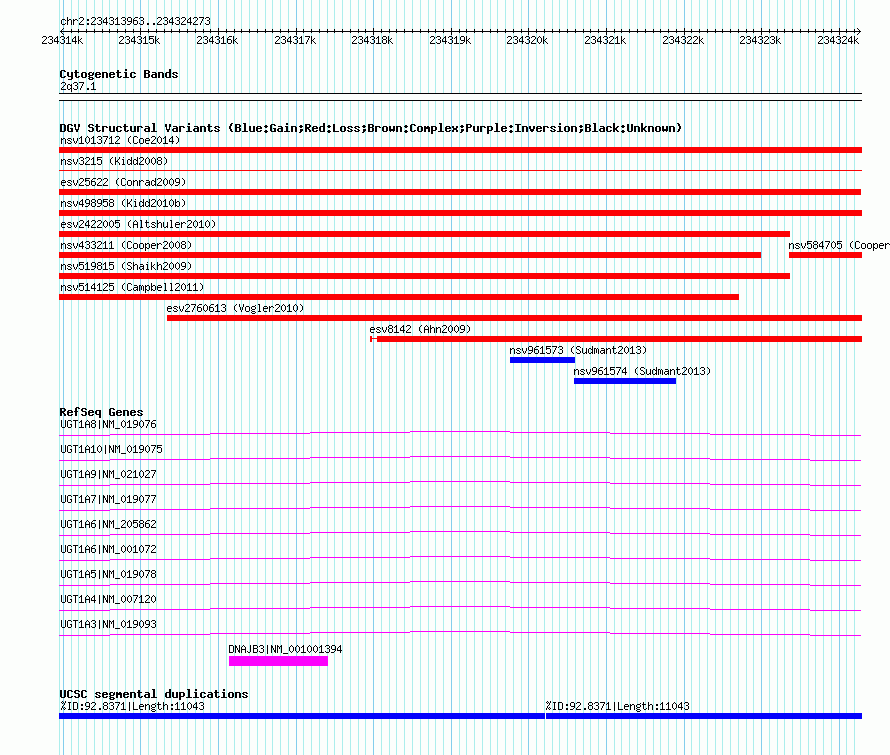
Task: Click the magenta DNAJB3 gene block
Action: coord(278,661)
